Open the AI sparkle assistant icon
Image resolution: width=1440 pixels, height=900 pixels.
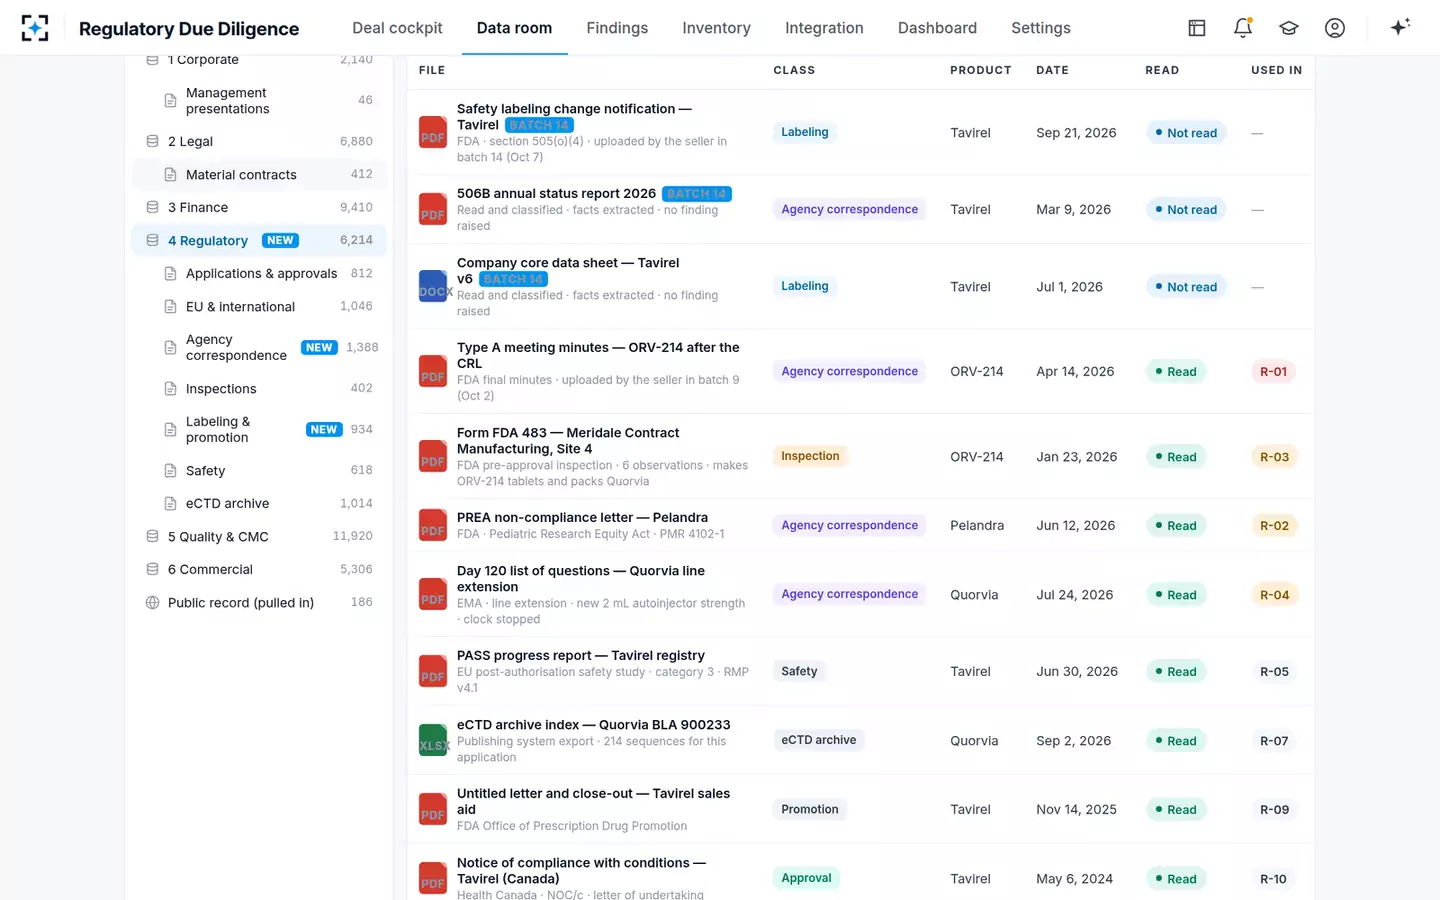[x=1400, y=27]
